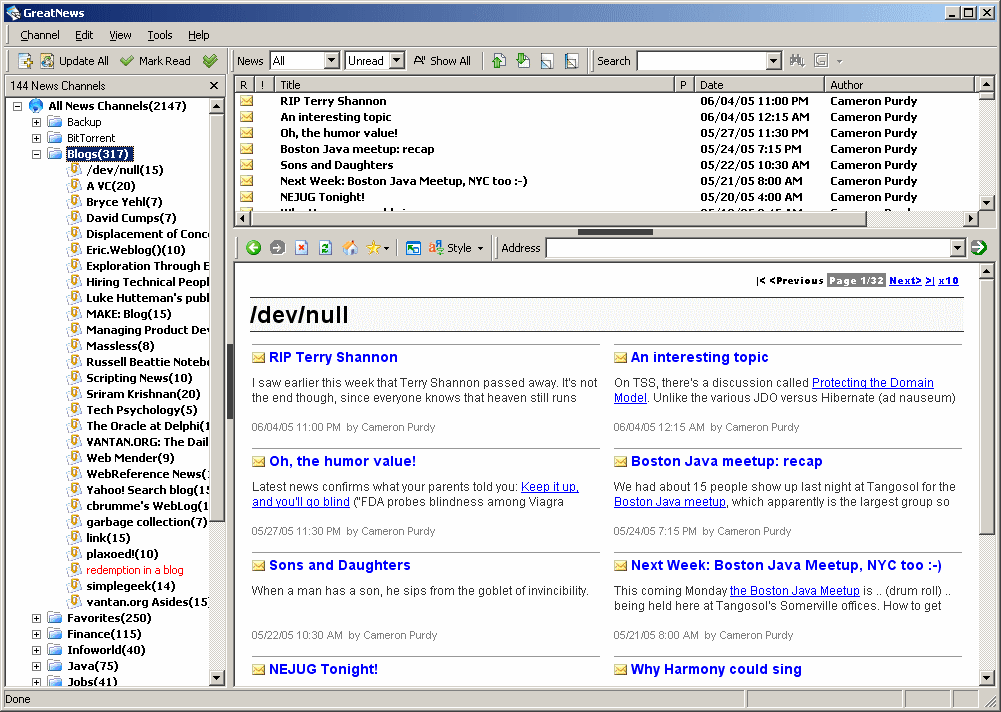Open the Oh, the humor value! article heading

(342, 461)
